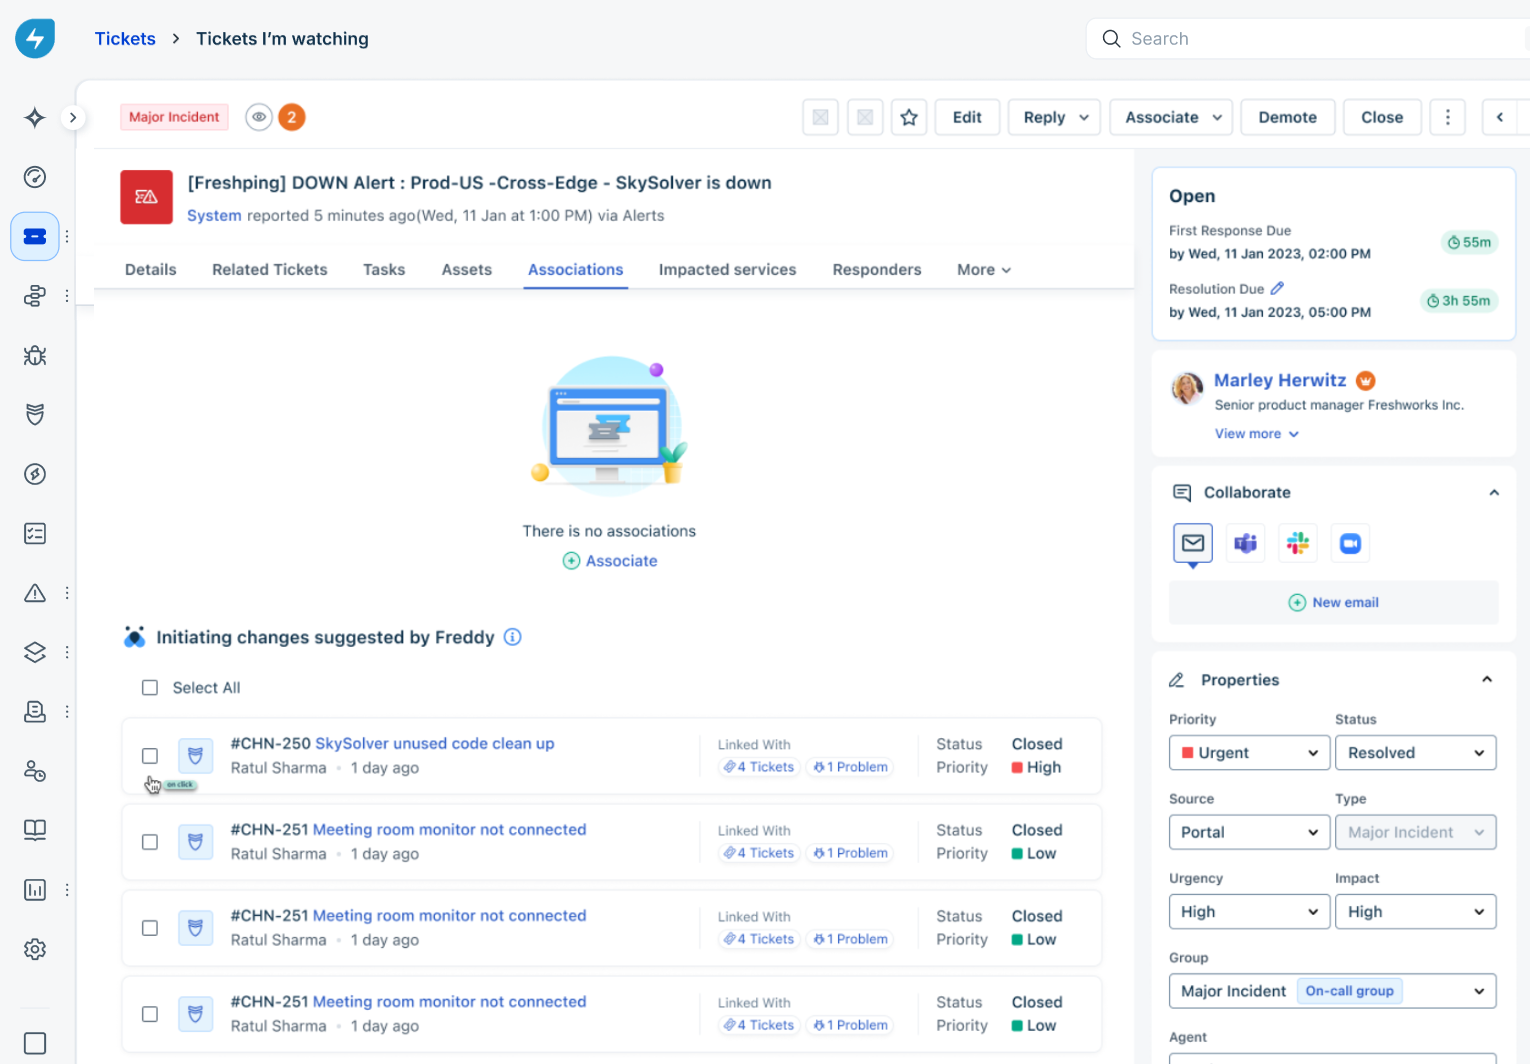This screenshot has height=1064, width=1530.
Task: Check the #CHN-250 SkySolver change checkbox
Action: (x=150, y=756)
